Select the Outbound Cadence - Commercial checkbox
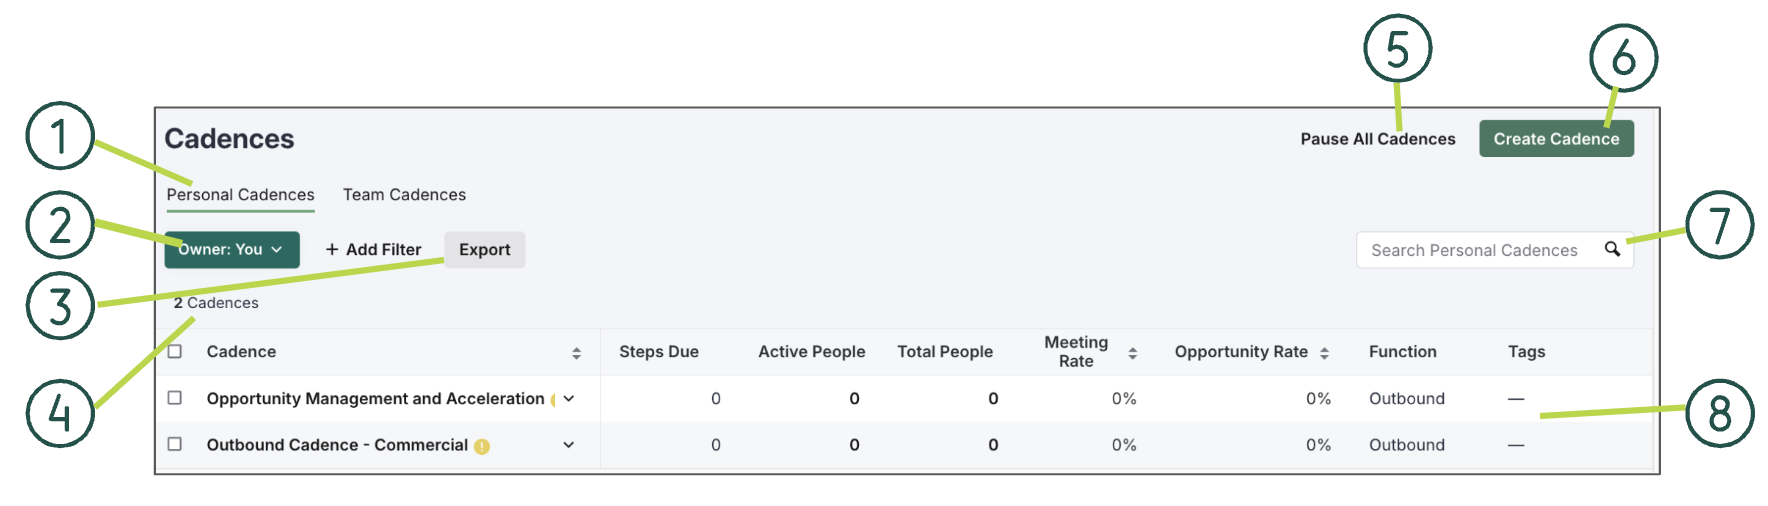The width and height of the screenshot is (1768, 506). [x=175, y=444]
